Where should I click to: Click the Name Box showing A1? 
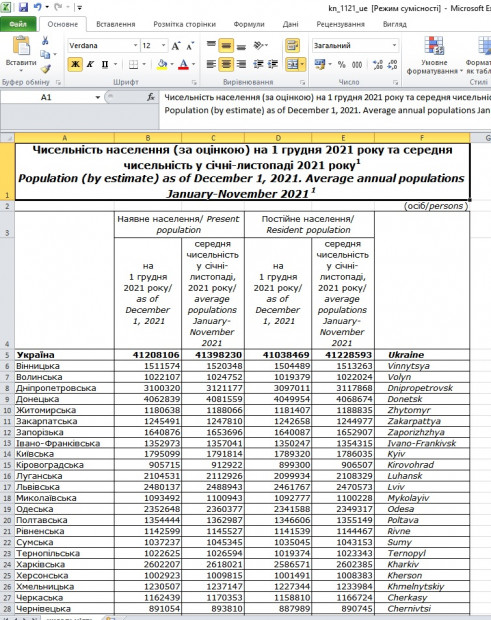click(47, 97)
